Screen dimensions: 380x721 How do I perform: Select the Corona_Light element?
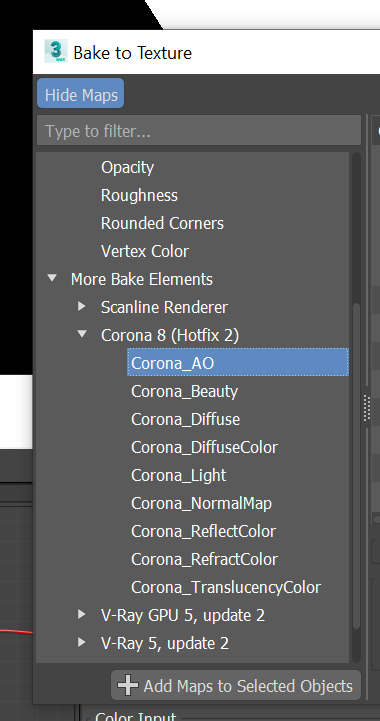click(x=178, y=475)
